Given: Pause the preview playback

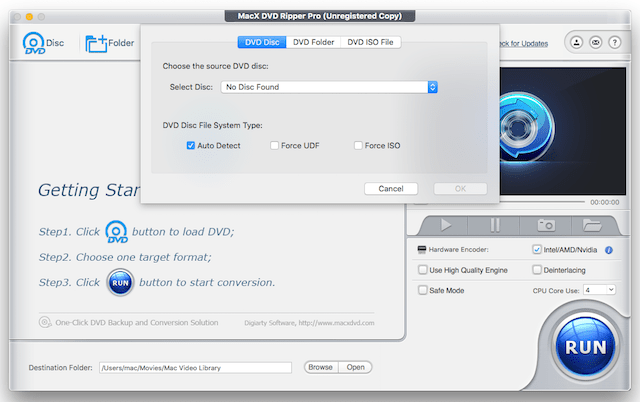Looking at the screenshot, I should [494, 225].
